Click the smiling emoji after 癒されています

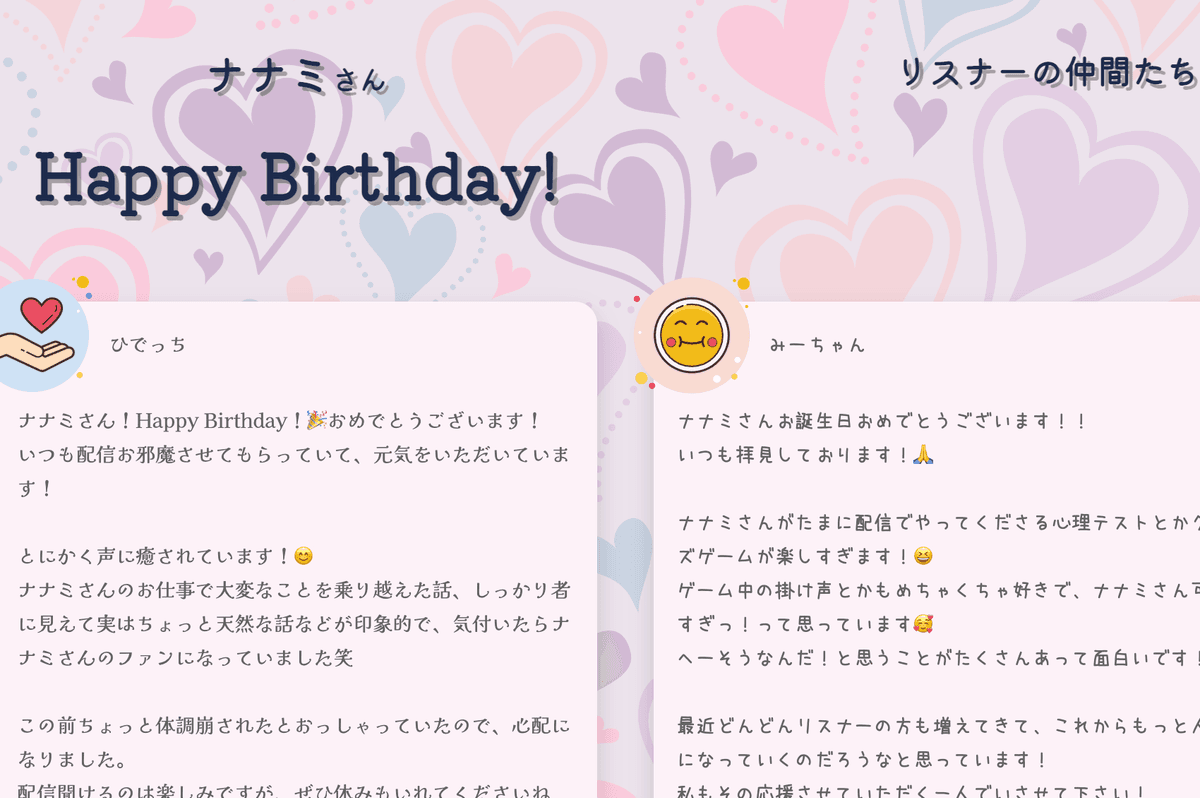pyautogui.click(x=303, y=555)
